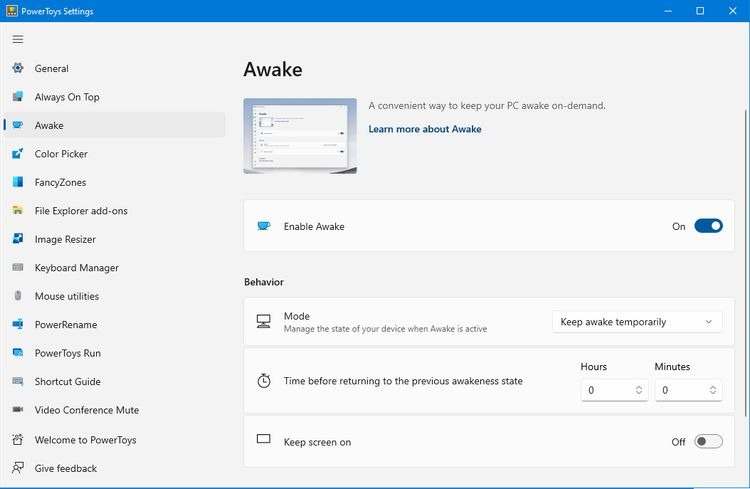This screenshot has height=489, width=750.
Task: Open Shortcut Guide settings
Action: pyautogui.click(x=114, y=381)
